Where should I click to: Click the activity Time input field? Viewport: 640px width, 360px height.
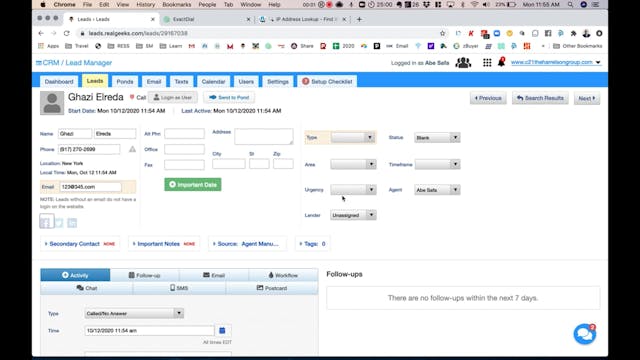[149, 330]
